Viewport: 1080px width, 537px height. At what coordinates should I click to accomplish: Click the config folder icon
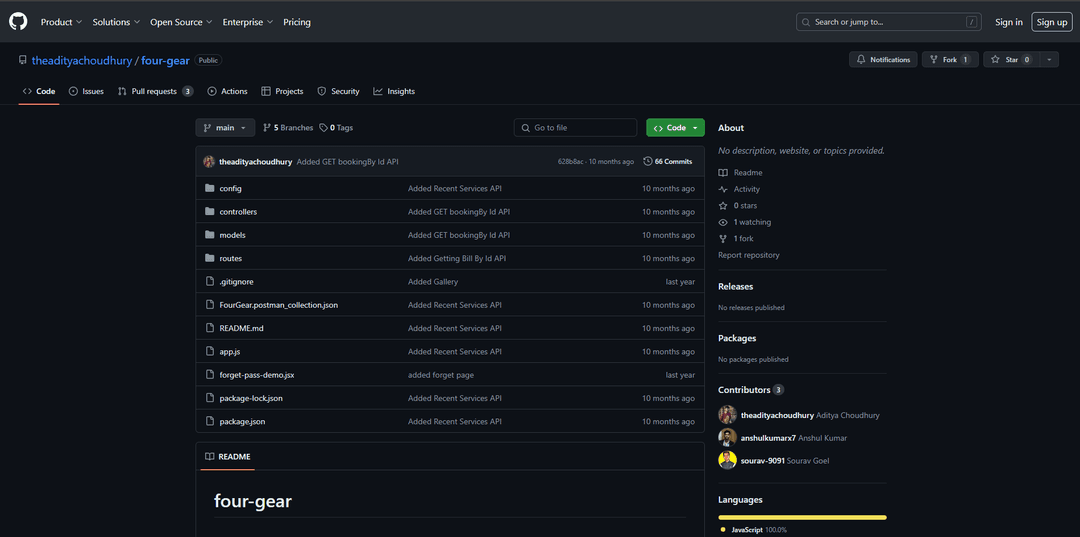pos(210,188)
